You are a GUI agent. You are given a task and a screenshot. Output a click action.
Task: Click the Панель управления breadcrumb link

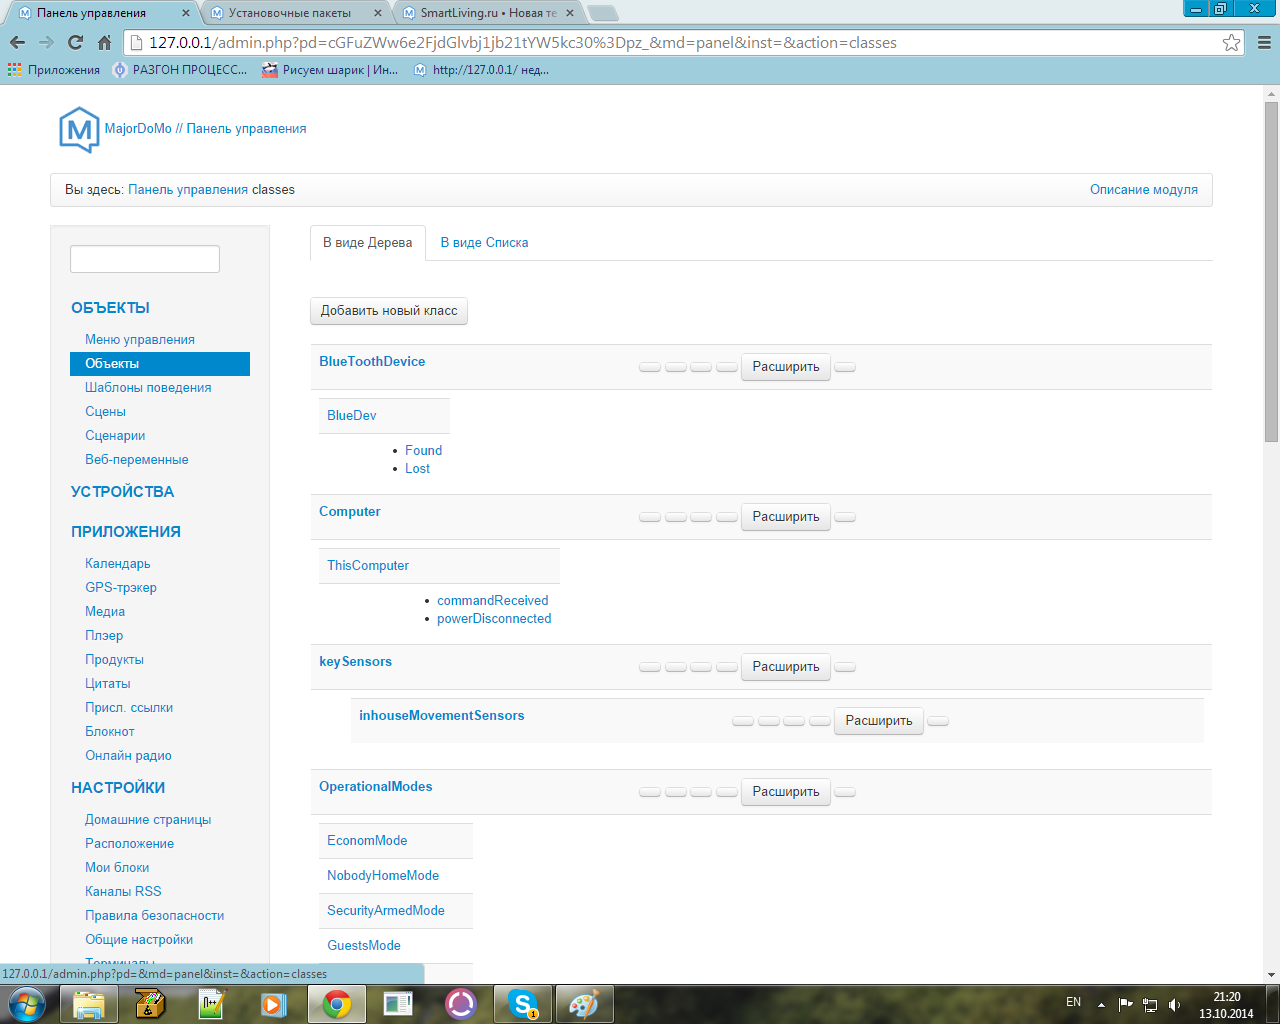tap(188, 190)
